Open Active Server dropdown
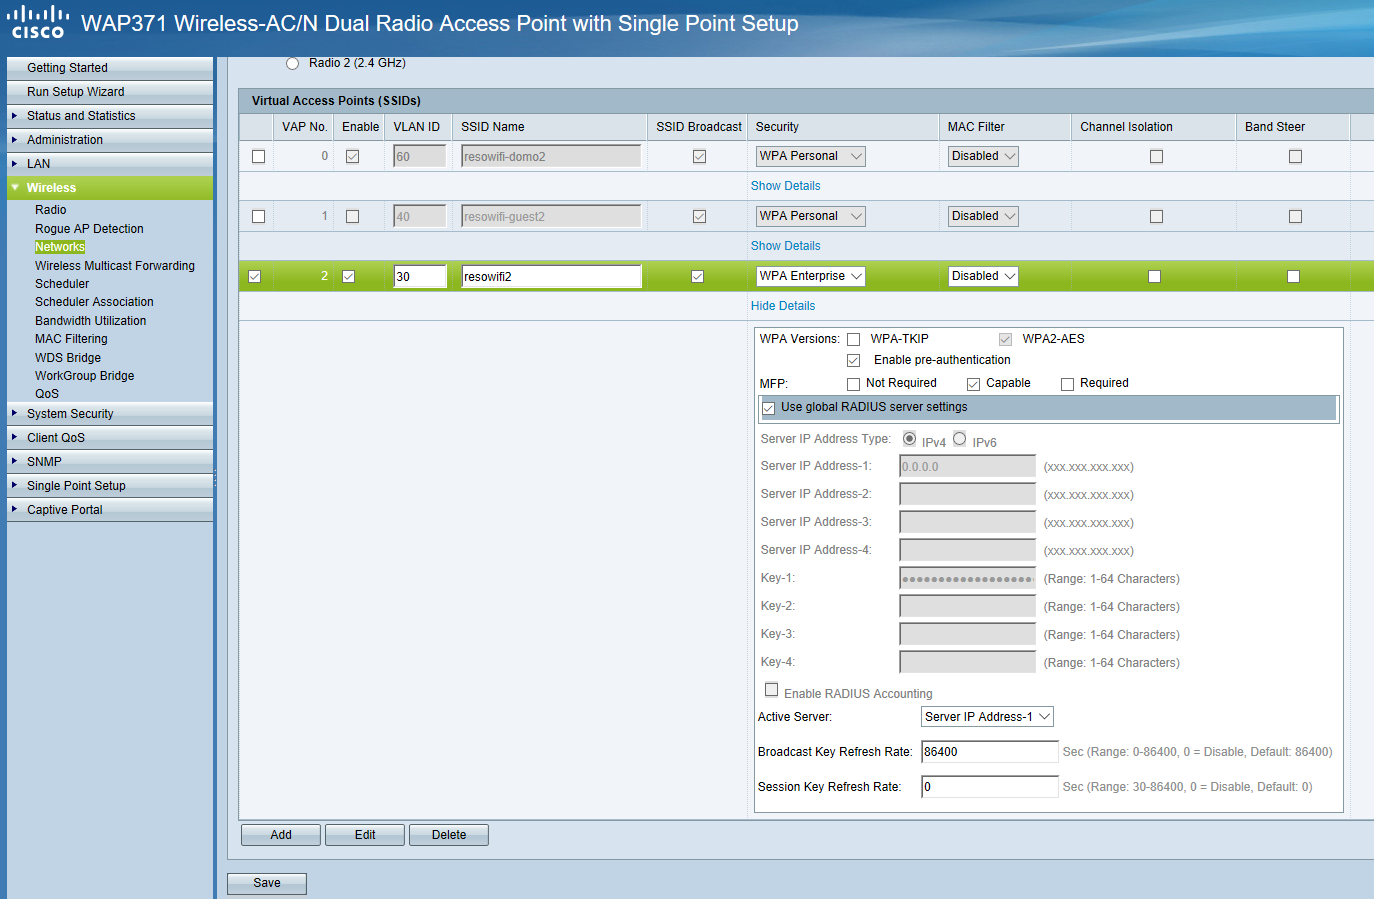Screen dimensions: 1374x899 click(987, 717)
